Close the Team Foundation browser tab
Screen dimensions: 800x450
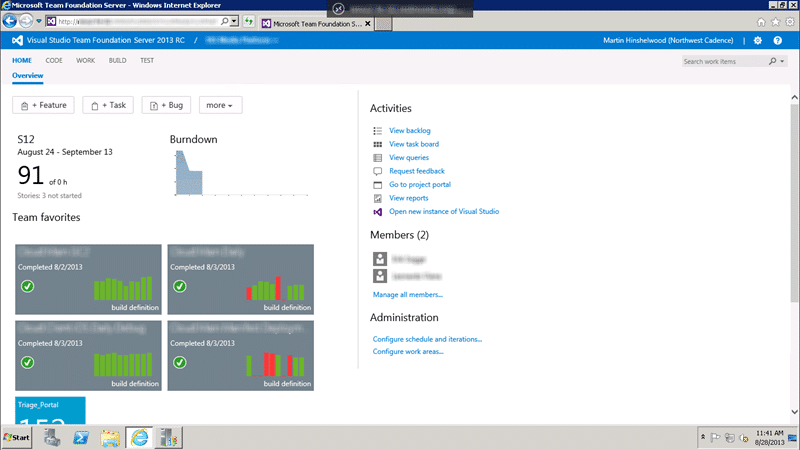click(367, 23)
